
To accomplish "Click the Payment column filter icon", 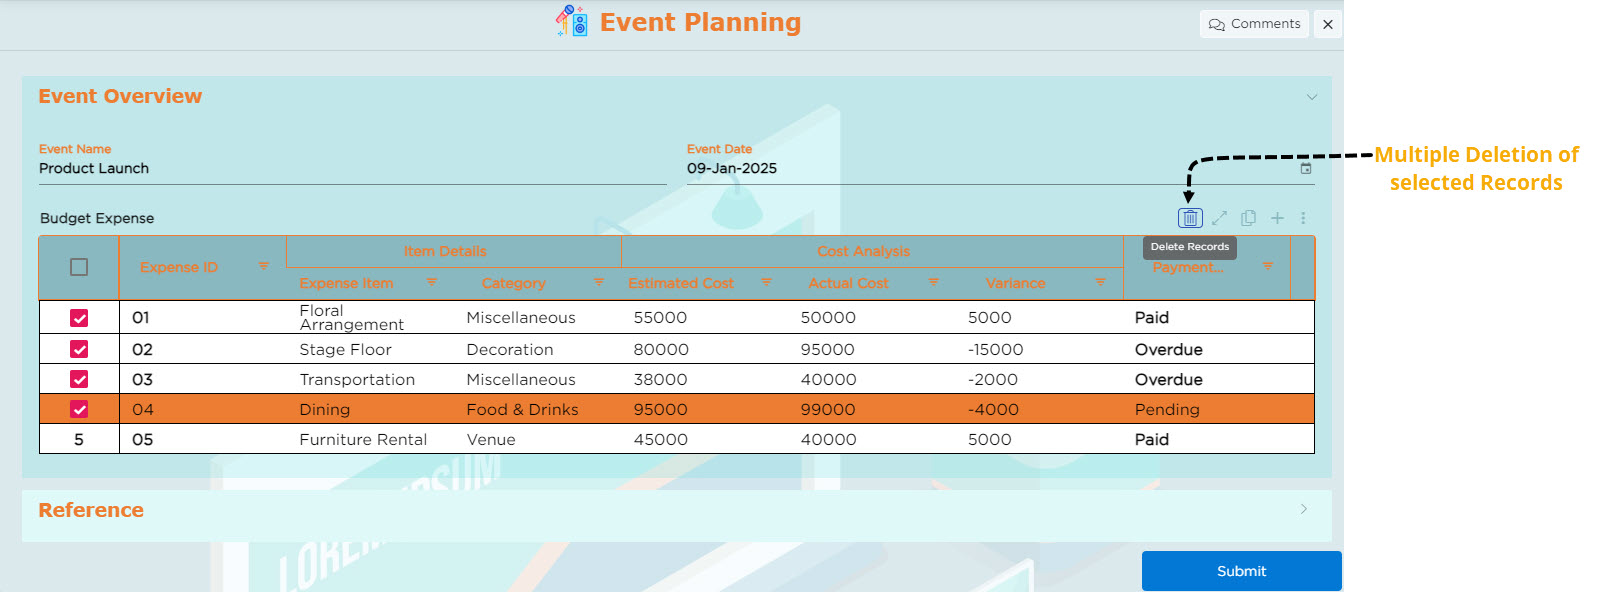I will [x=1268, y=267].
